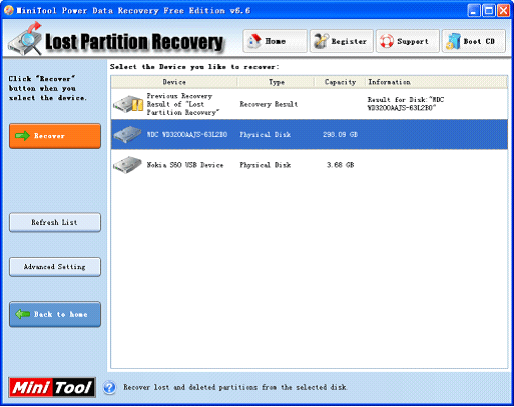Viewport: 514px width, 407px height.
Task: Click the Nokia S60 drive icon
Action: click(127, 165)
